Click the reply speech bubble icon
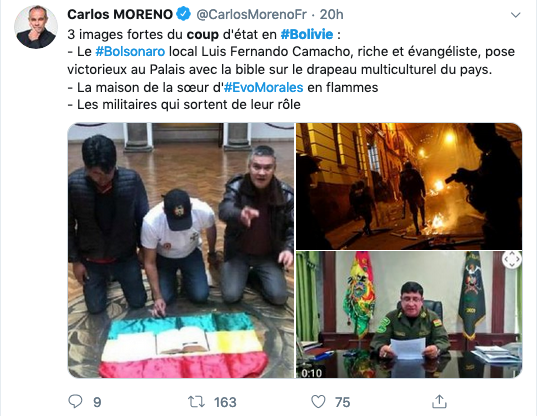Screen dimensions: 546x416 (75, 401)
